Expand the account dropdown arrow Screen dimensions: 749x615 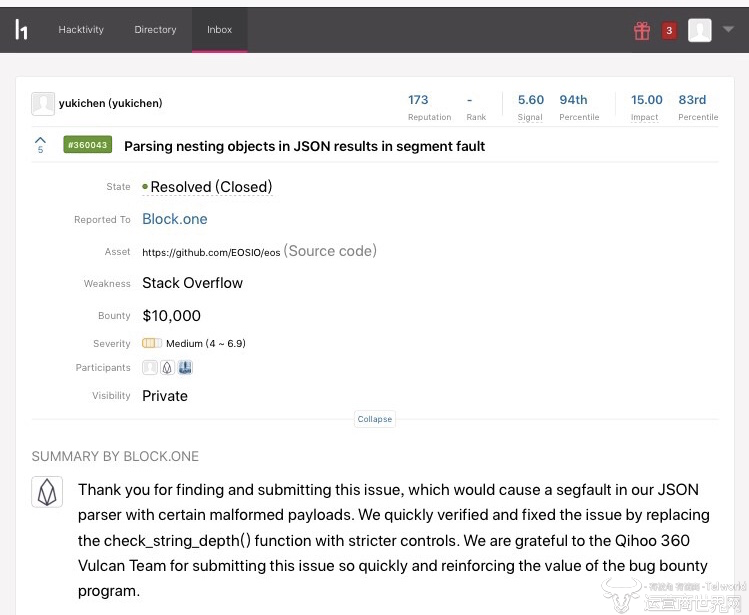(x=728, y=30)
